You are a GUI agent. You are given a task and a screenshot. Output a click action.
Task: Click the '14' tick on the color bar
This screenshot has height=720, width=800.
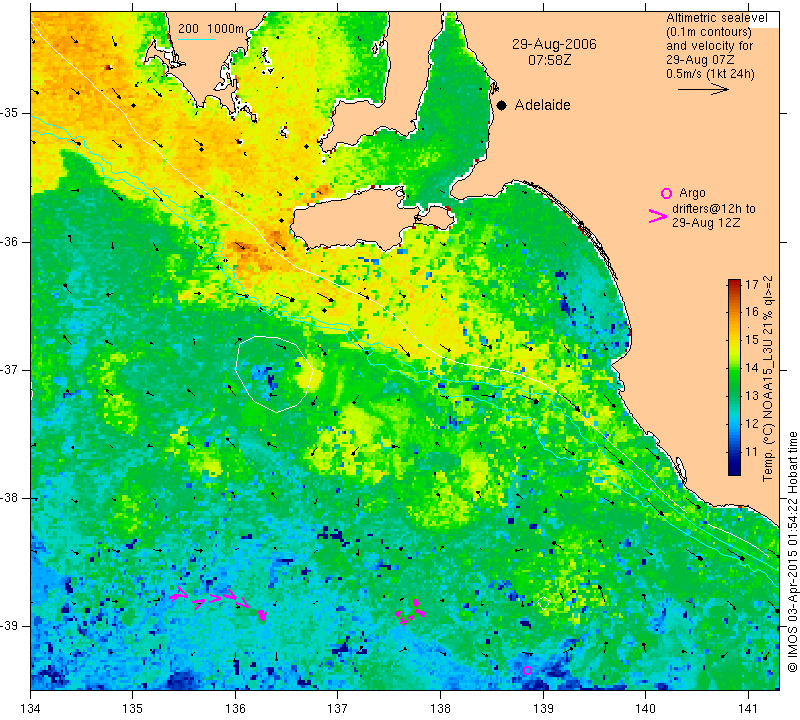(x=752, y=368)
